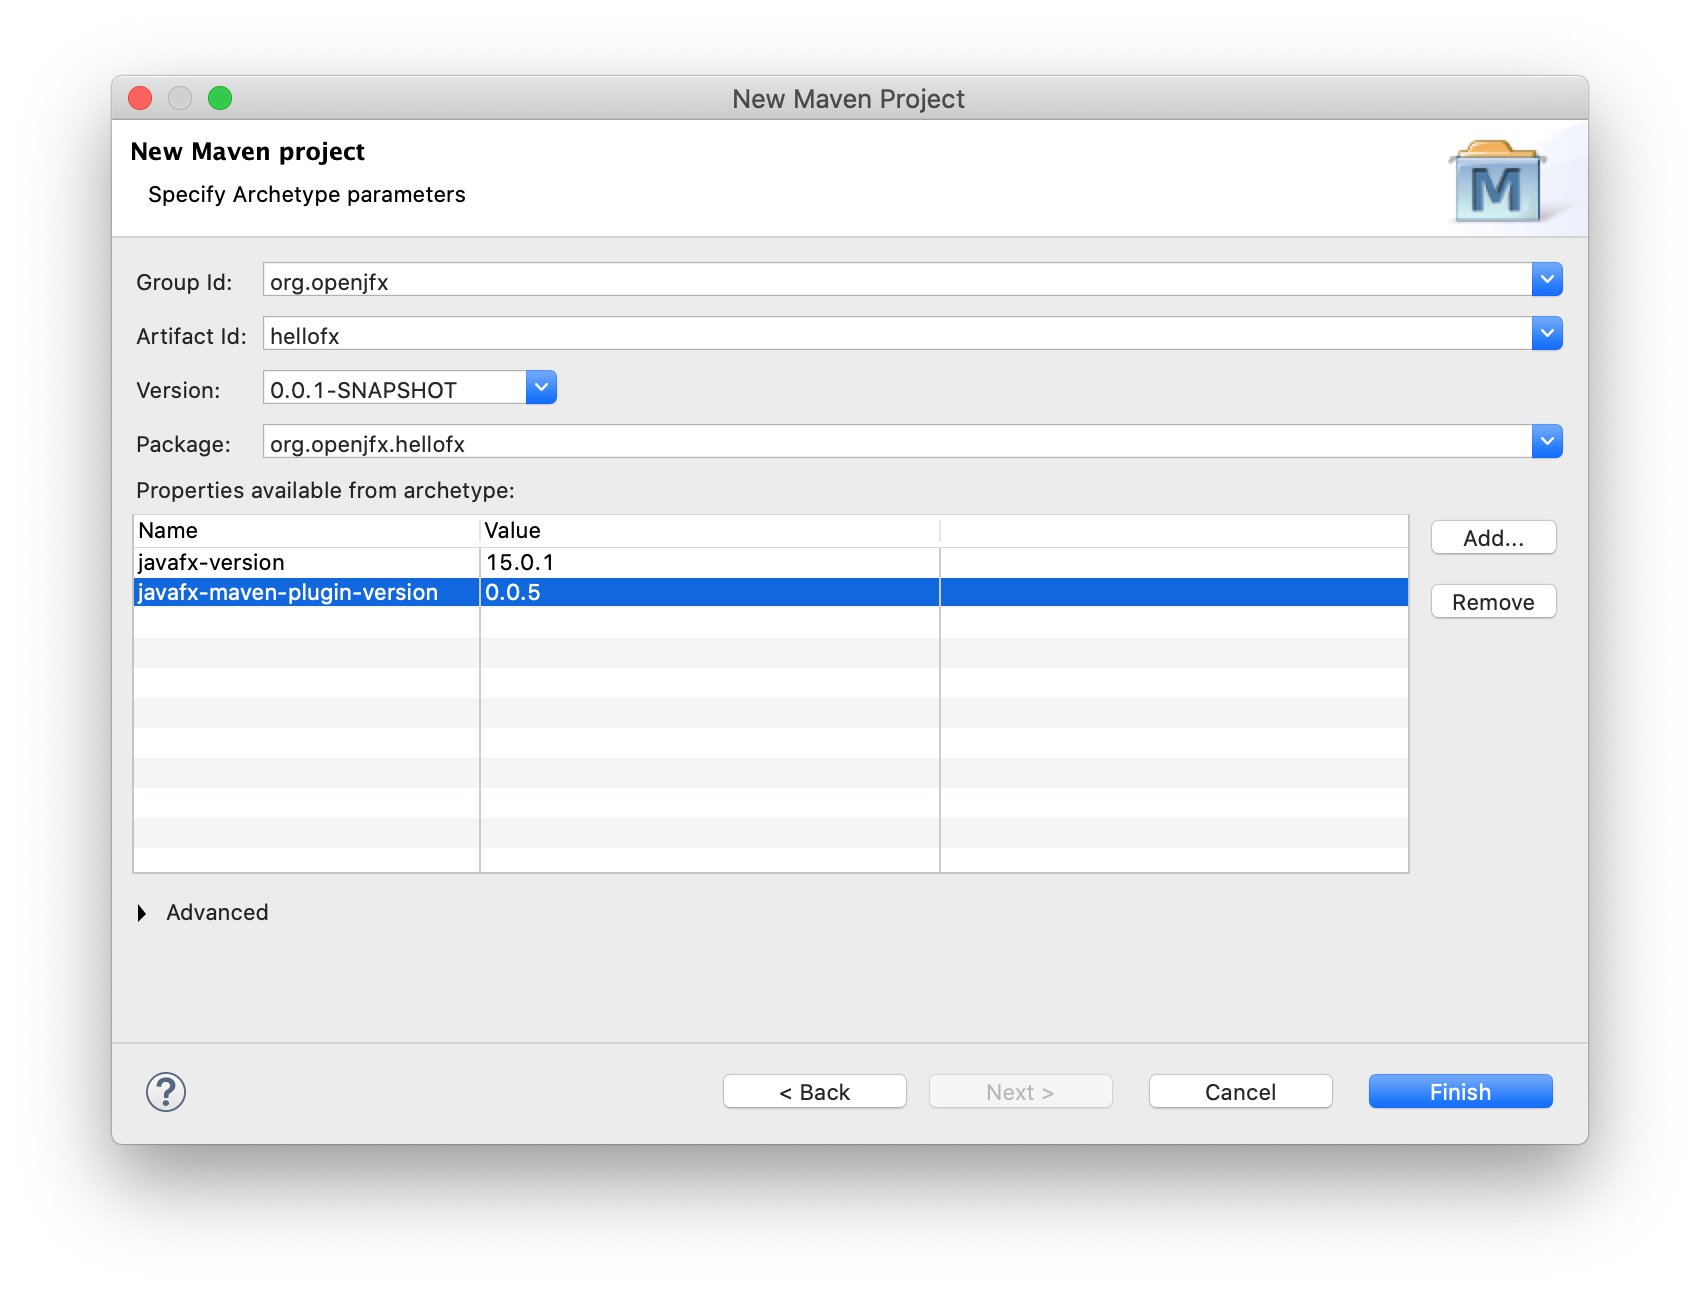
Task: Cancel the new Maven project wizard
Action: pyautogui.click(x=1240, y=1092)
